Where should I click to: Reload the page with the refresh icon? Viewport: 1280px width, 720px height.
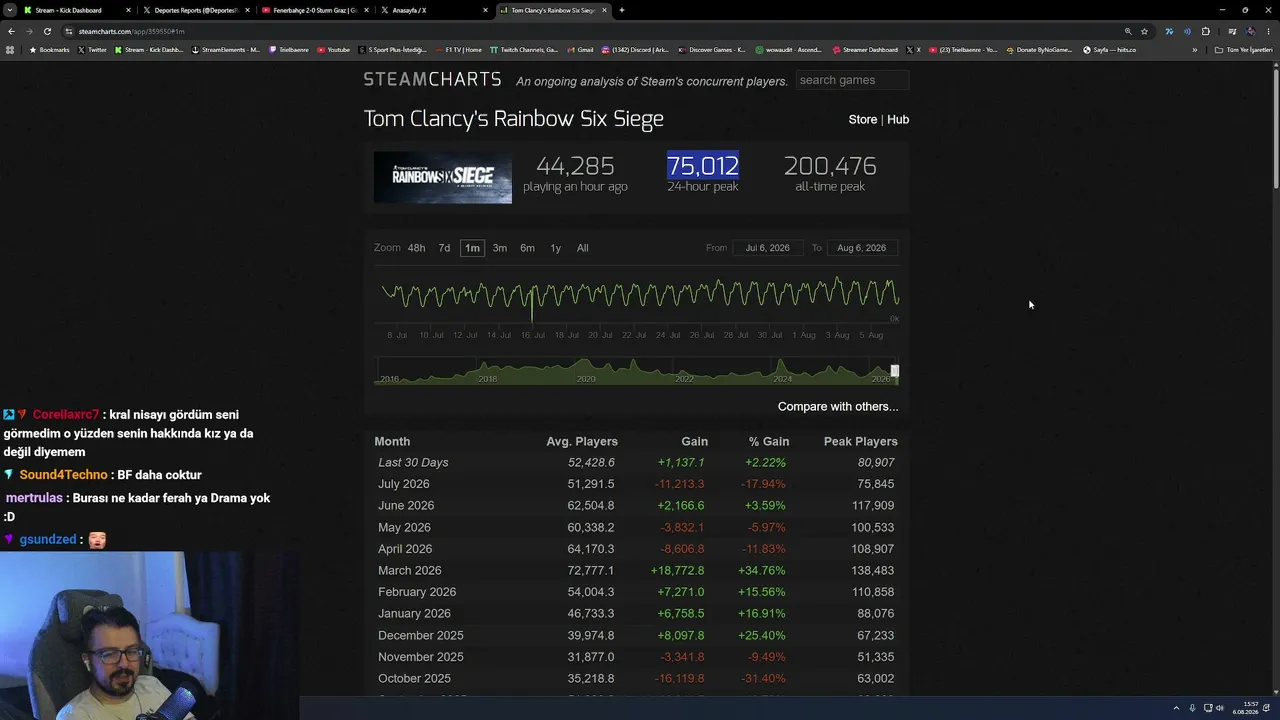point(47,31)
